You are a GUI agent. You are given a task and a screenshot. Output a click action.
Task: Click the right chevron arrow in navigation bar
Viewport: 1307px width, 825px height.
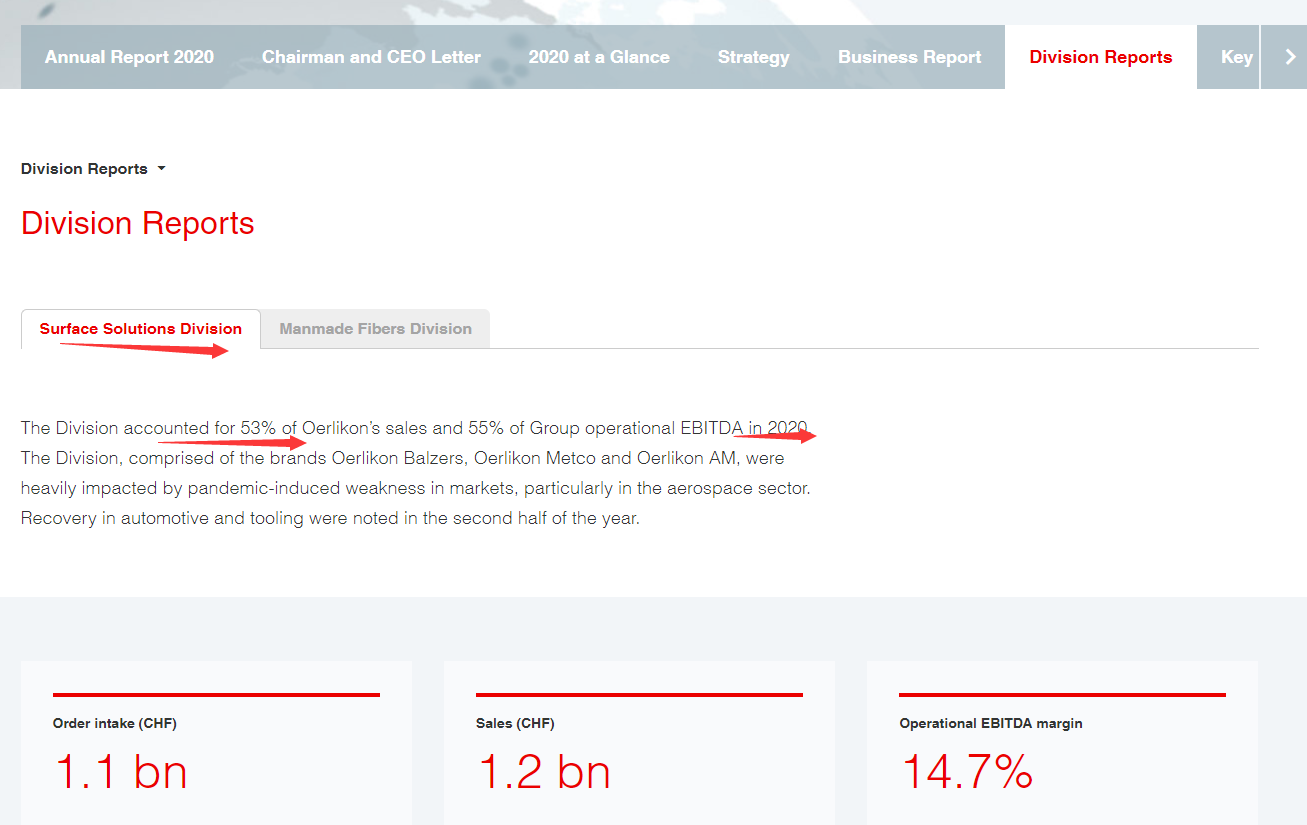[1290, 57]
